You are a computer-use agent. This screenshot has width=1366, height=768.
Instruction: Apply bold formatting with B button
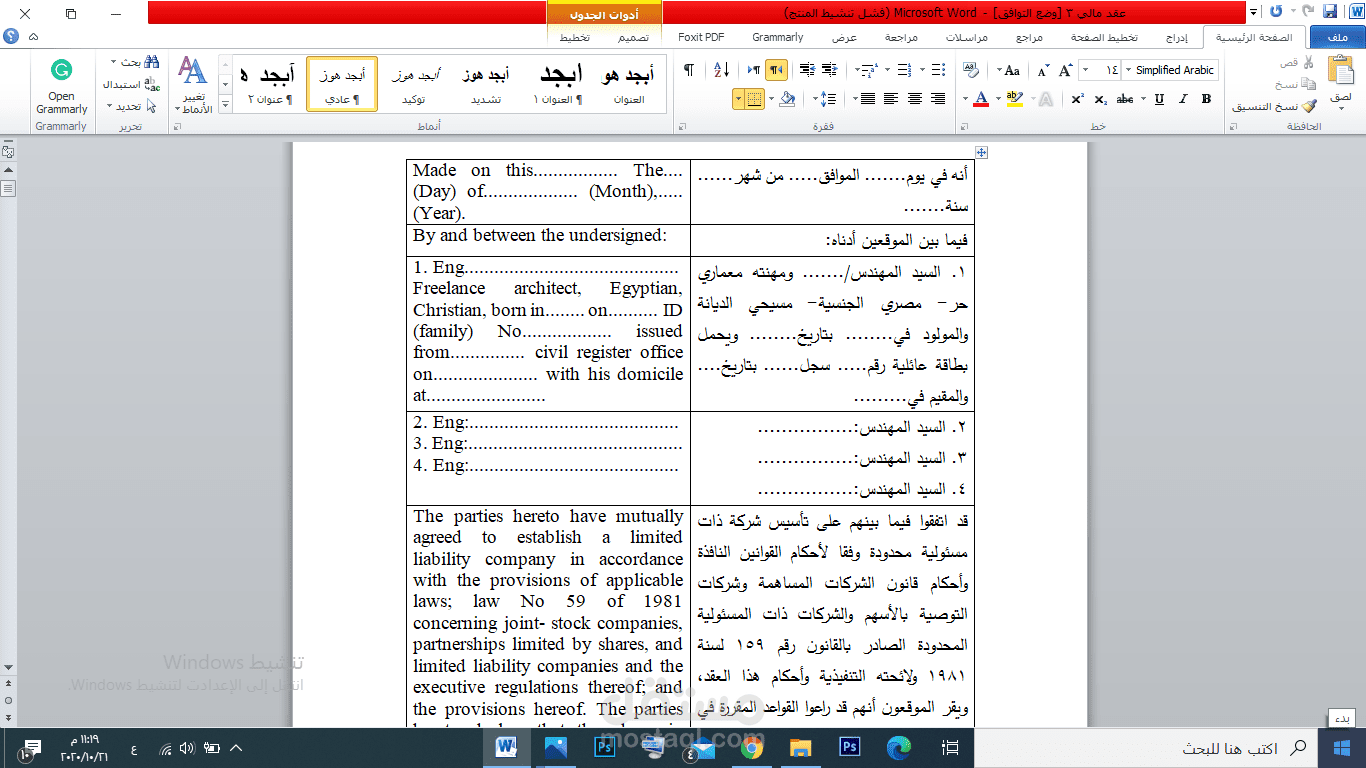(1207, 99)
